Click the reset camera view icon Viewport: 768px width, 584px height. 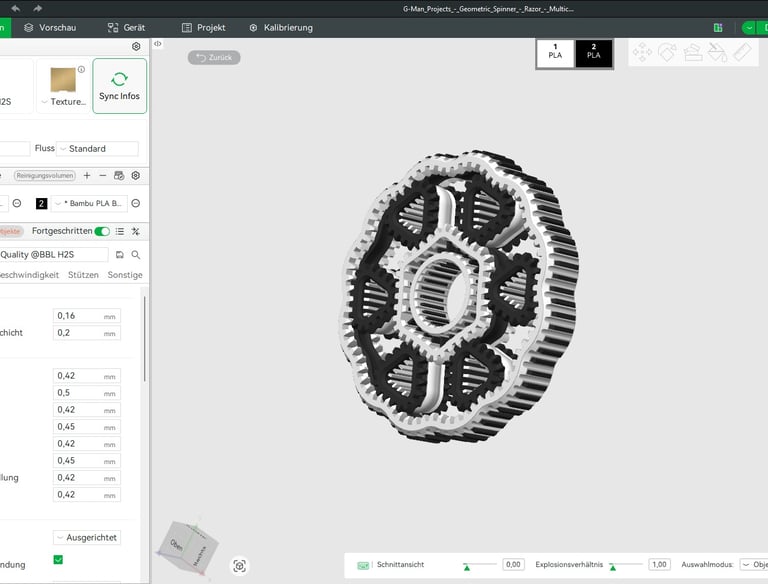pyautogui.click(x=240, y=566)
